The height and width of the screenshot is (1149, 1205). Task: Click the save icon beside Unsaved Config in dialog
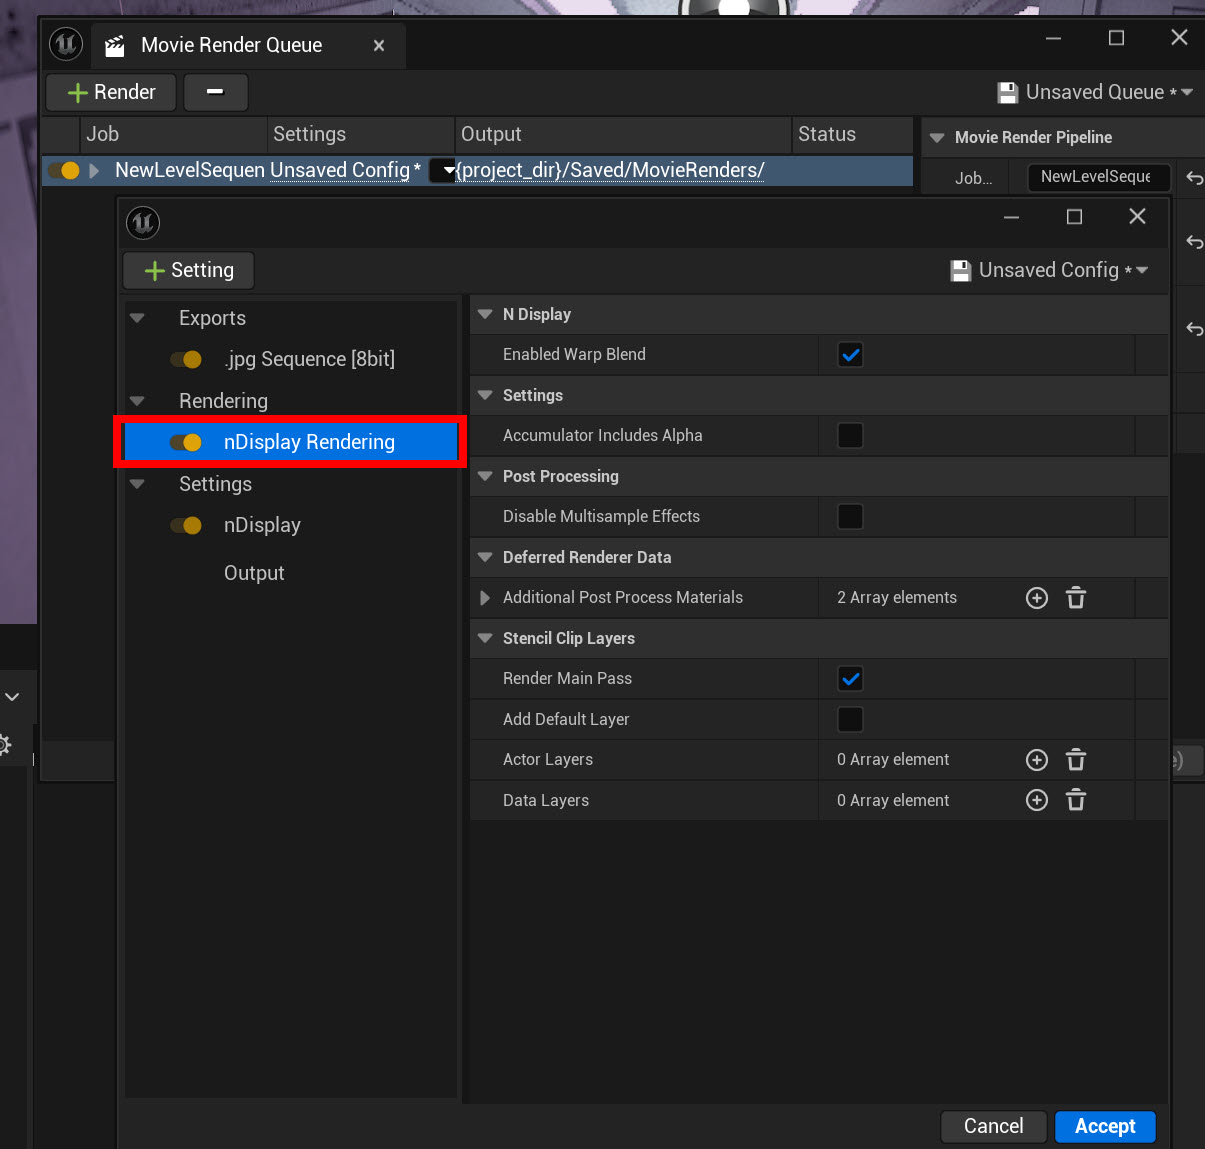(961, 271)
